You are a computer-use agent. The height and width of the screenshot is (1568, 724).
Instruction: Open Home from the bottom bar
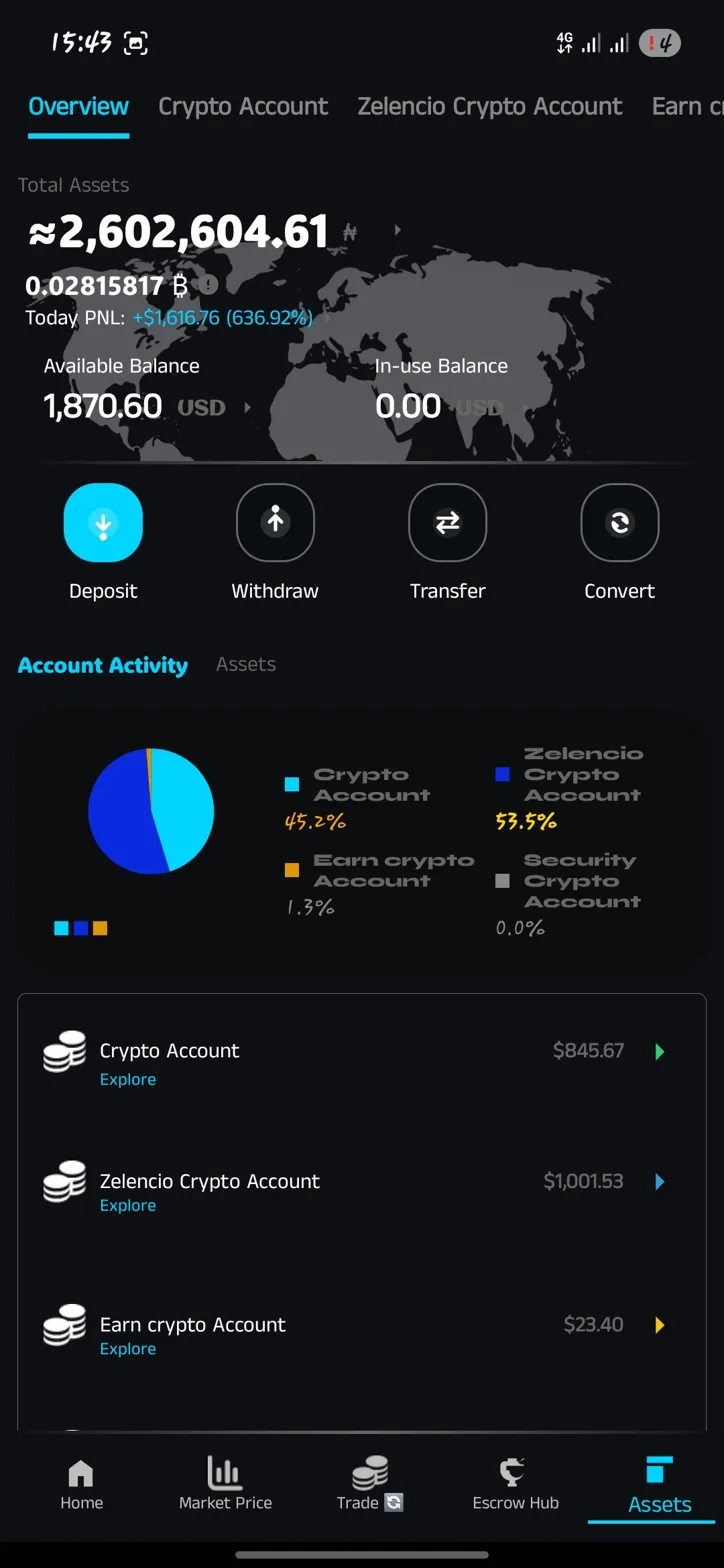point(81,1484)
